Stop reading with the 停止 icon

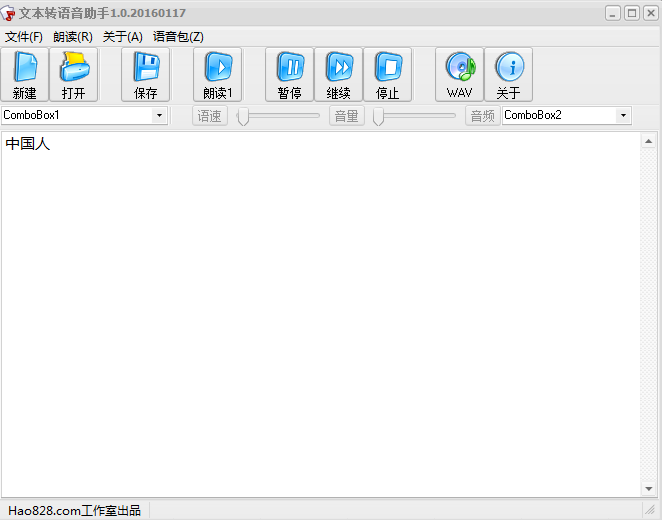[388, 74]
